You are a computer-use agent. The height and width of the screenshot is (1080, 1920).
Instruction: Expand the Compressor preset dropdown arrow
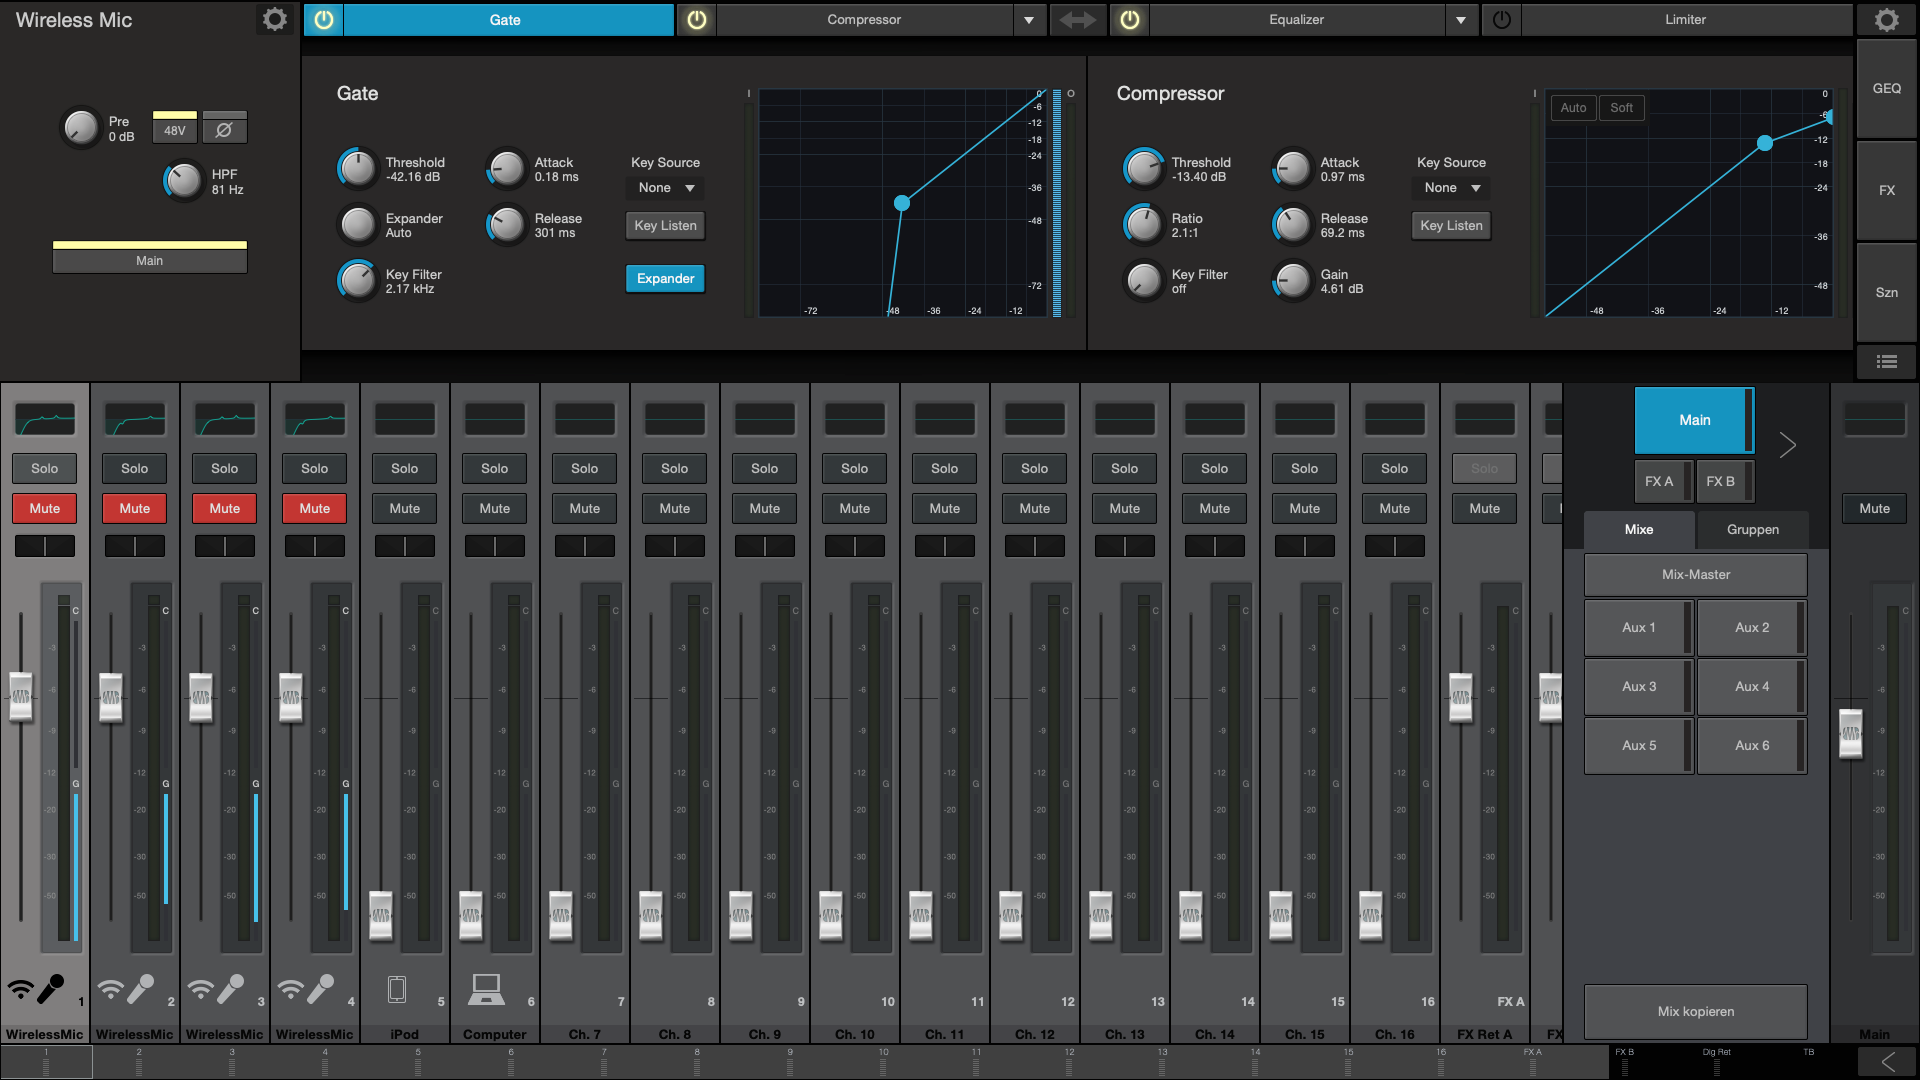click(x=1029, y=20)
